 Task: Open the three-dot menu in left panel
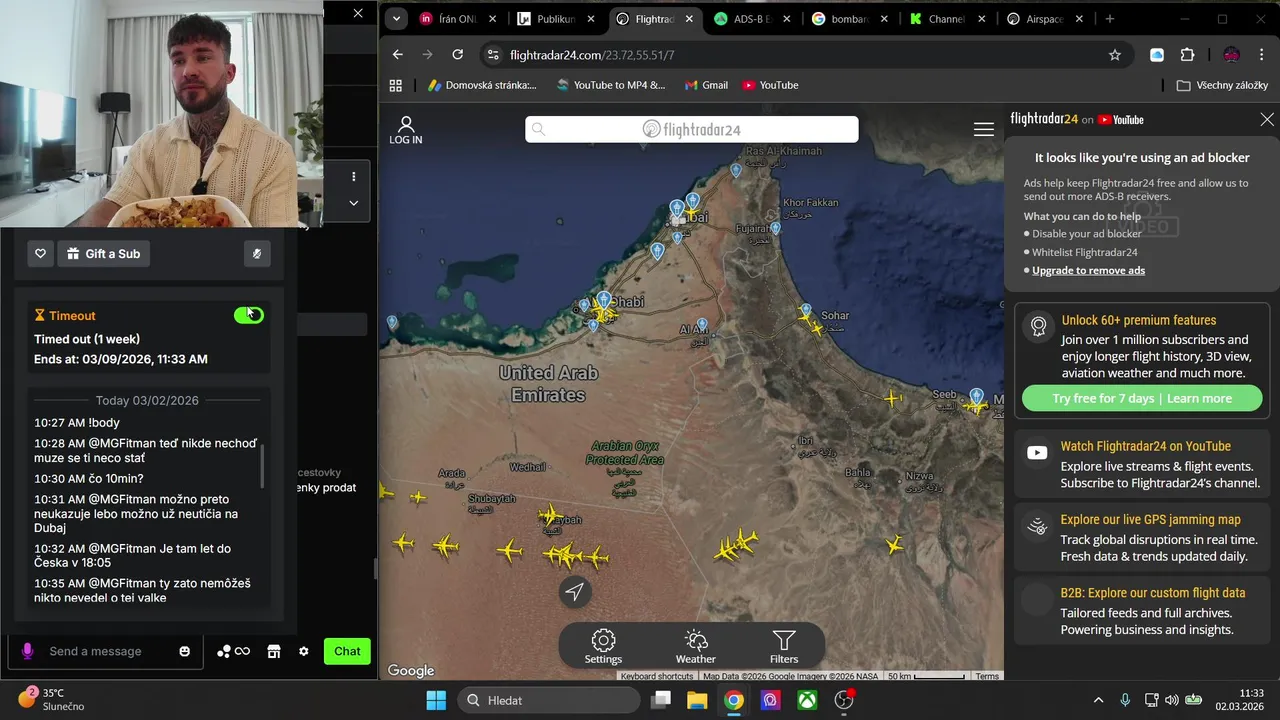[353, 176]
